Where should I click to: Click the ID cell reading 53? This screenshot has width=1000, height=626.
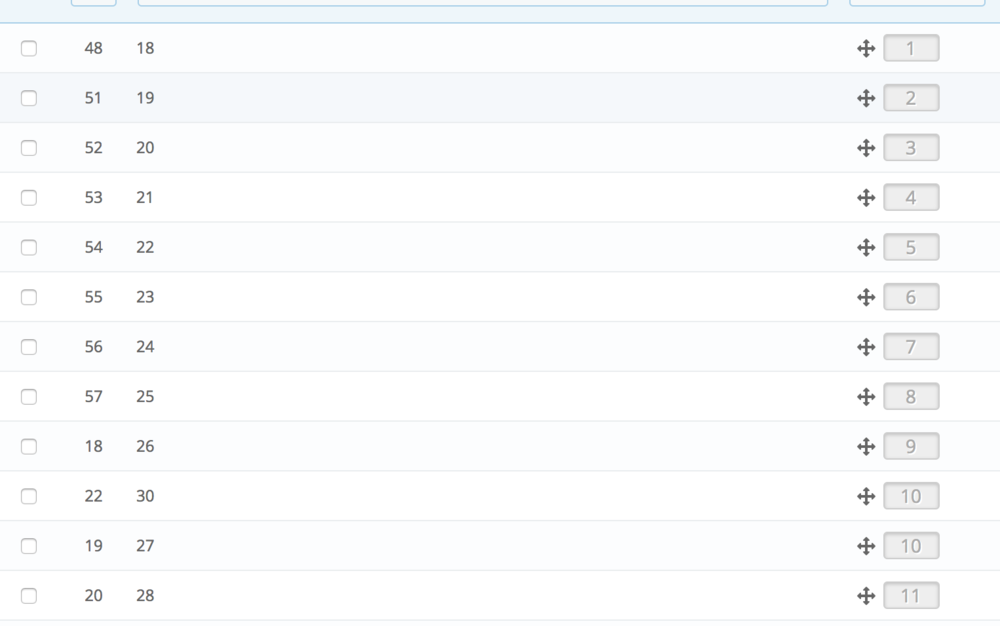click(93, 198)
